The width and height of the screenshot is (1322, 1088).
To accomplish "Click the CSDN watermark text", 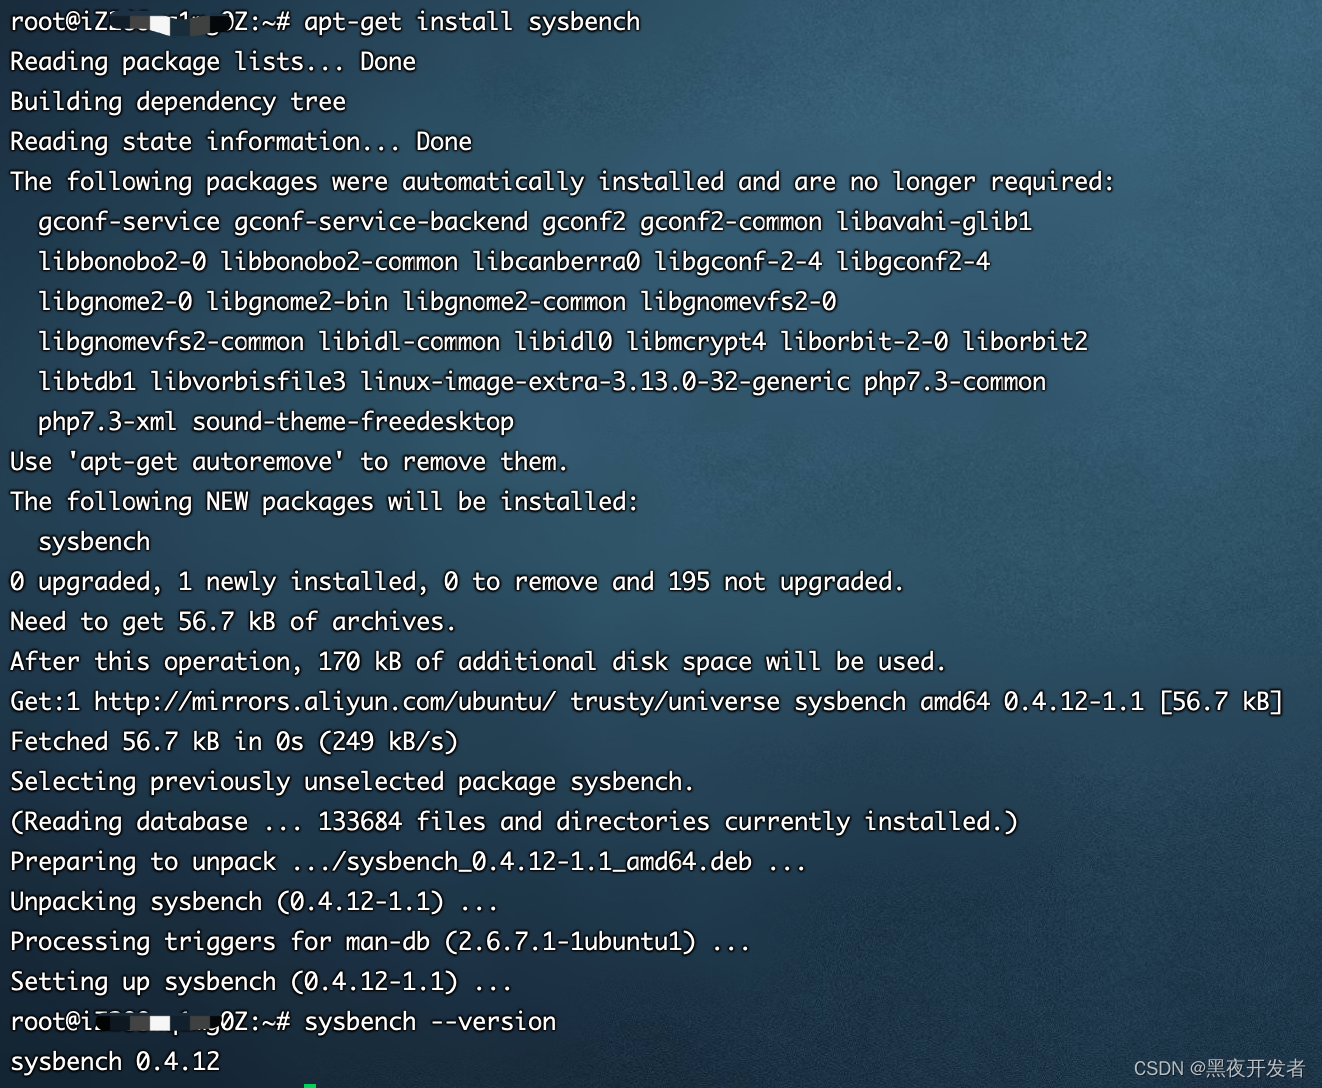I will (1219, 1068).
